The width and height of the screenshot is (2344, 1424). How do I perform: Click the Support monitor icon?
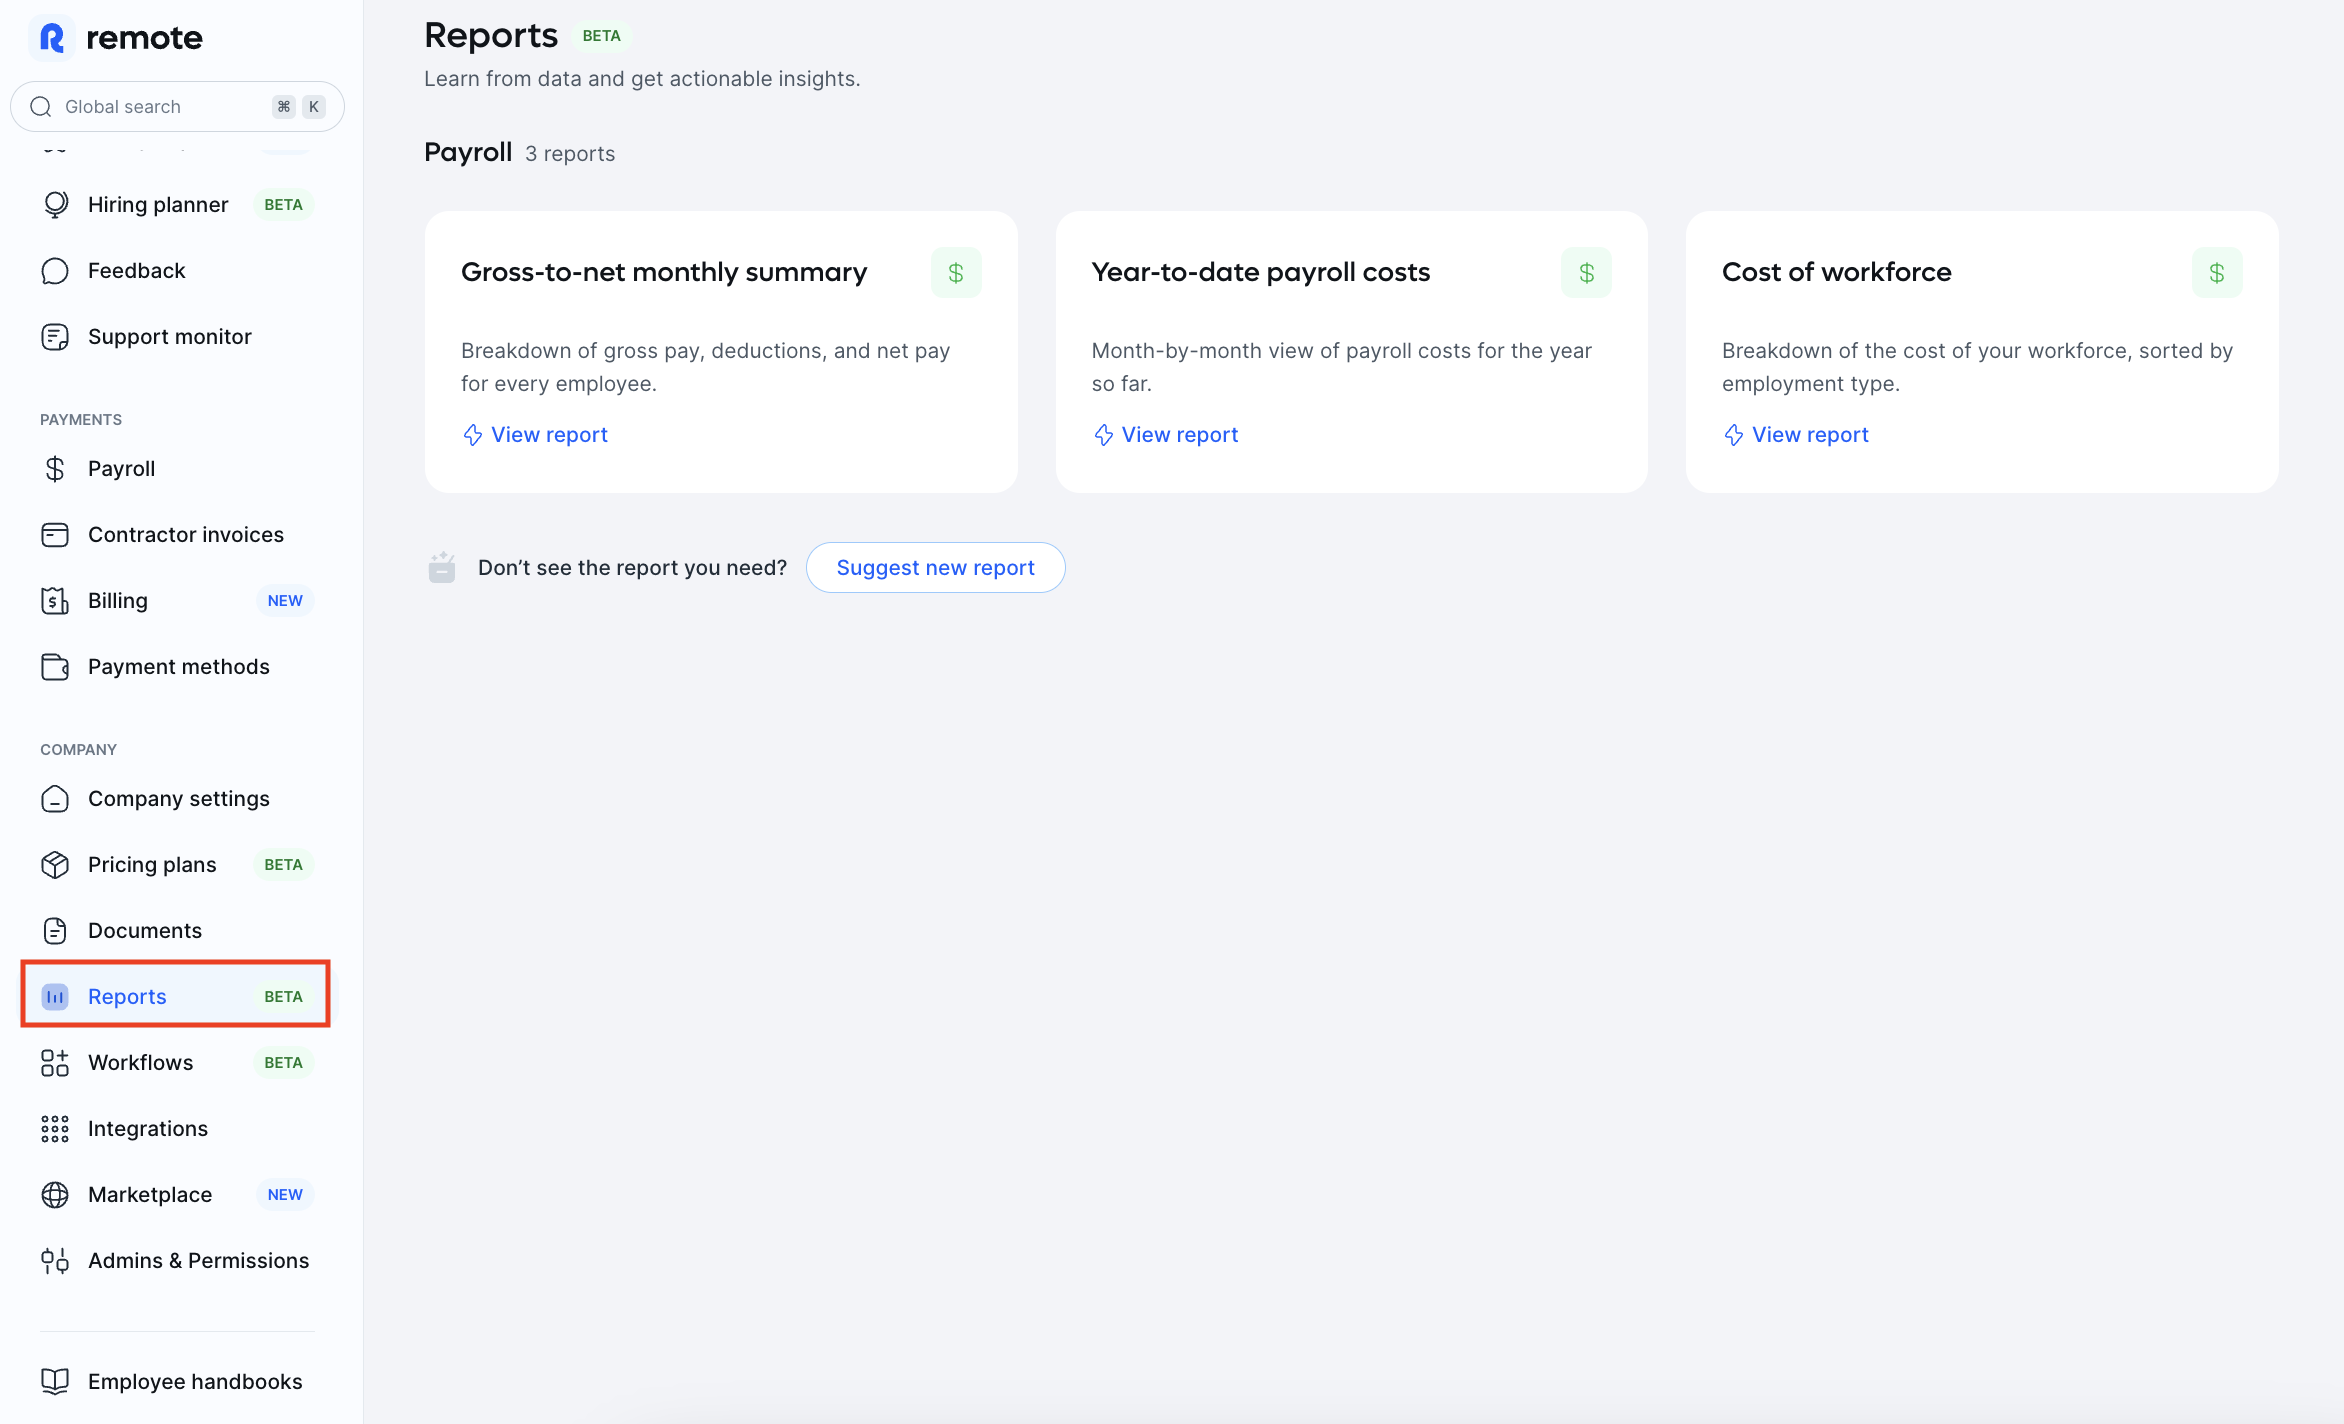[55, 337]
